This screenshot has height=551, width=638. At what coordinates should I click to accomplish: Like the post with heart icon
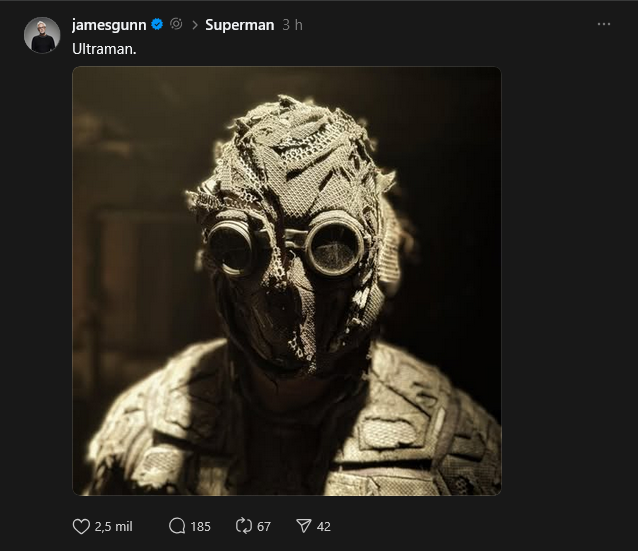(x=81, y=526)
